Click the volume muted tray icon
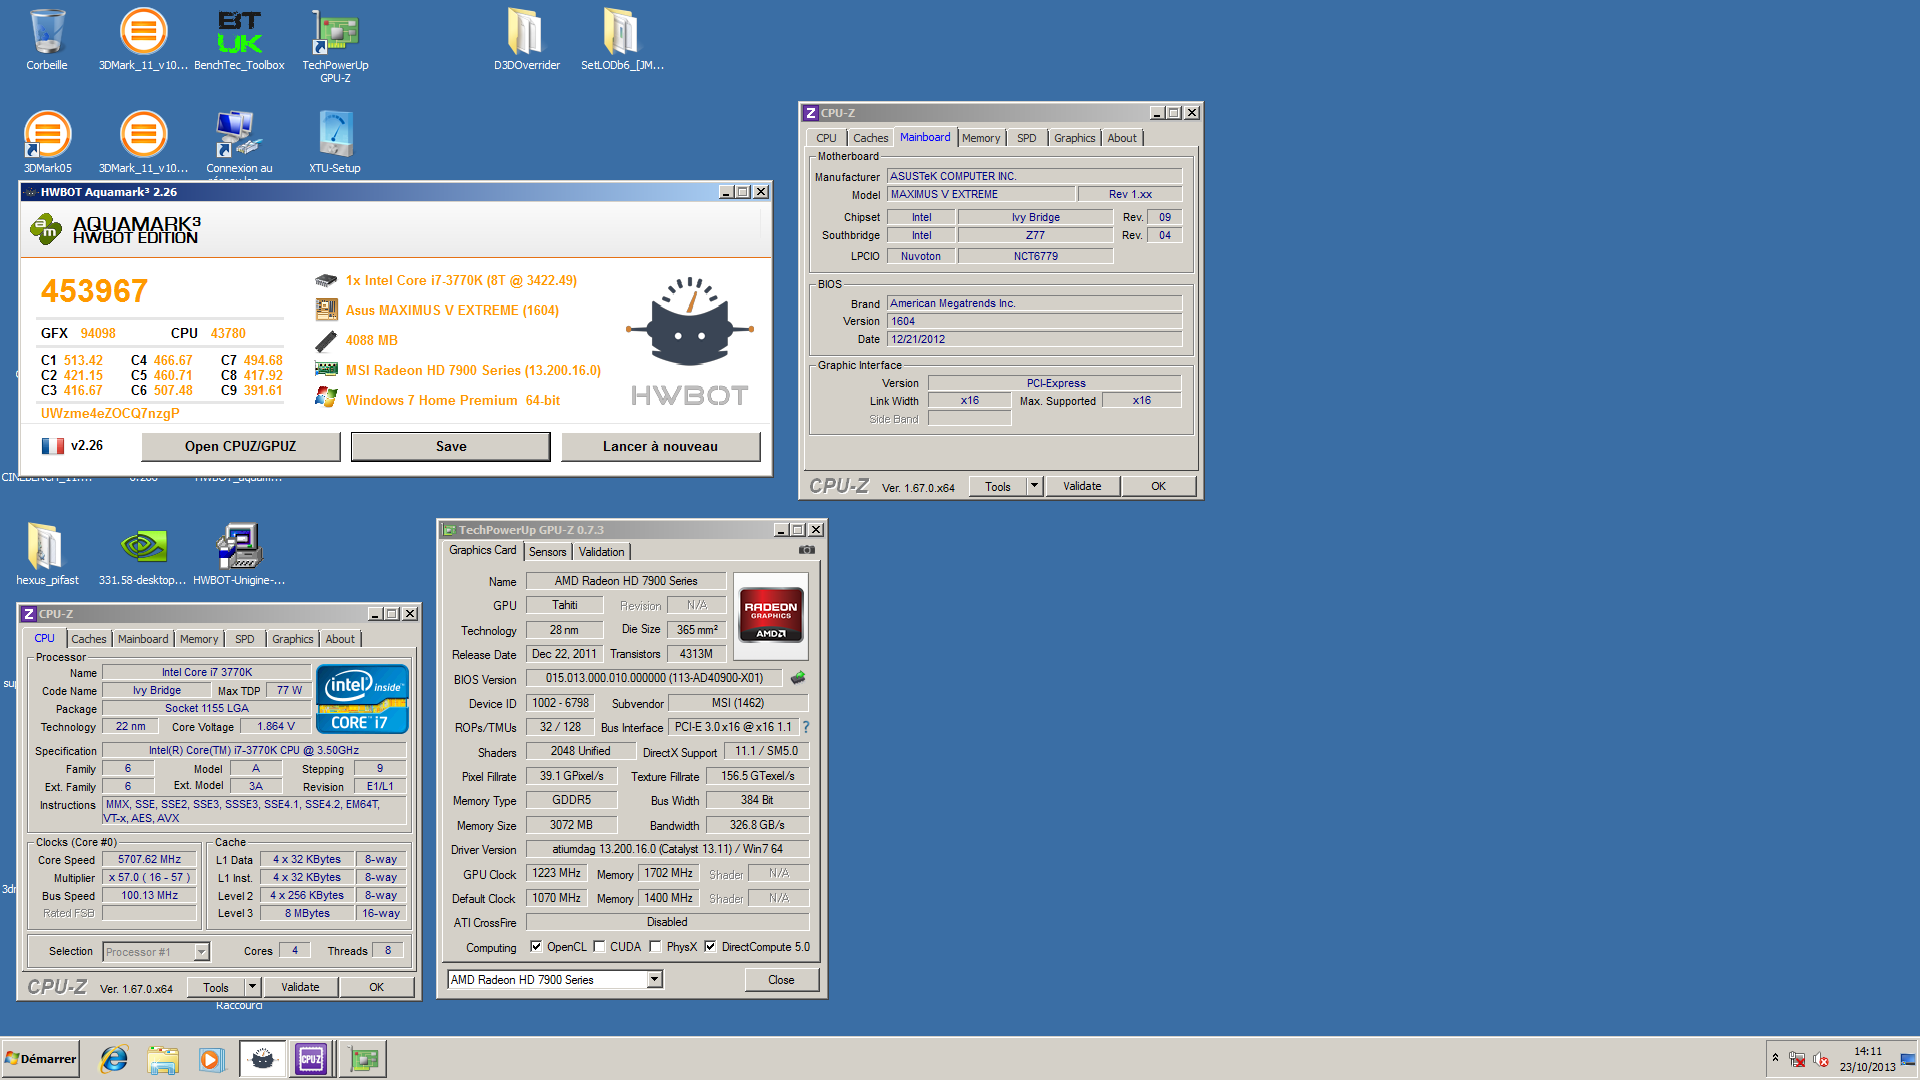1920x1080 pixels. click(x=1821, y=1060)
